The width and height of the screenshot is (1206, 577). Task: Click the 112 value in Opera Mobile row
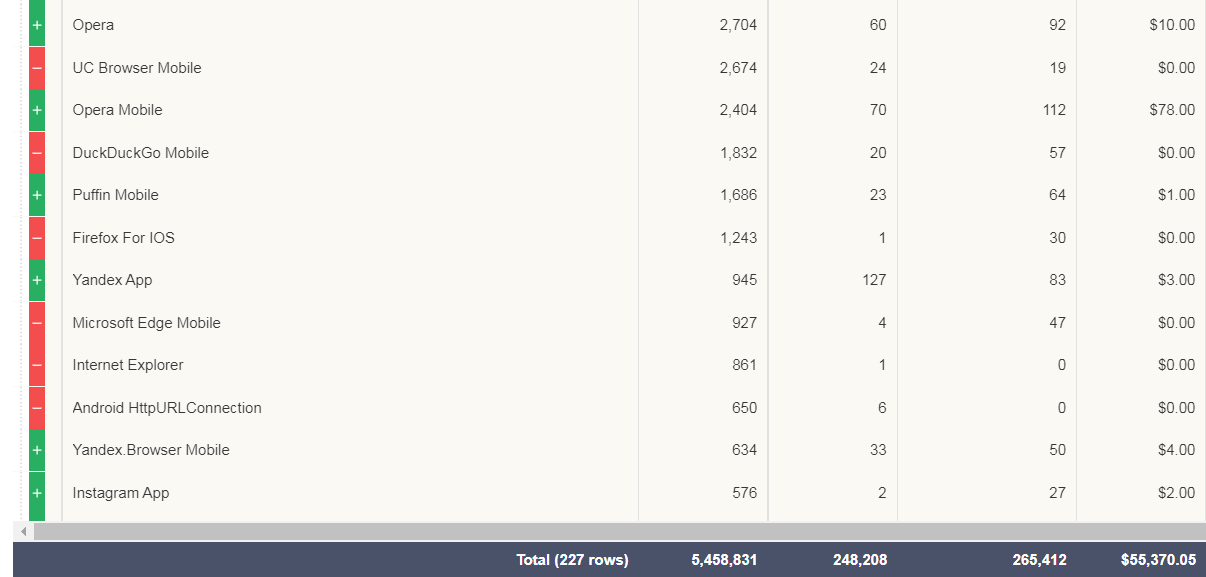[1054, 110]
